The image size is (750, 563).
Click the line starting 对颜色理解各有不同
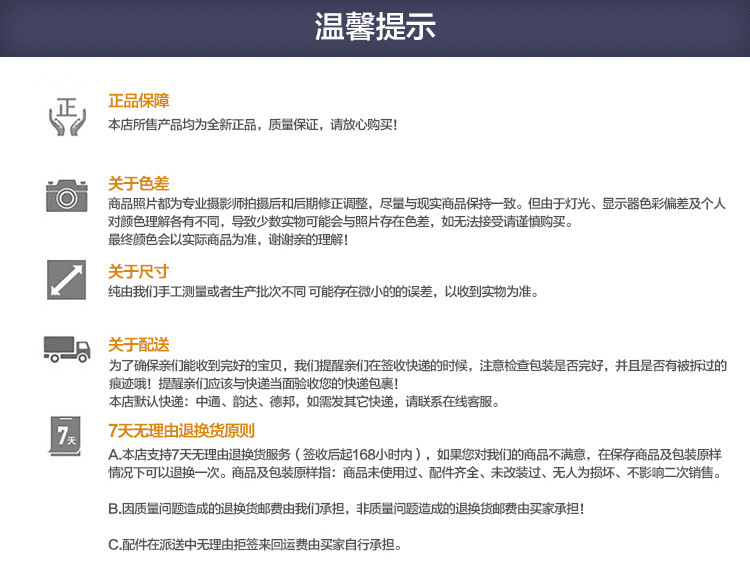click(341, 221)
